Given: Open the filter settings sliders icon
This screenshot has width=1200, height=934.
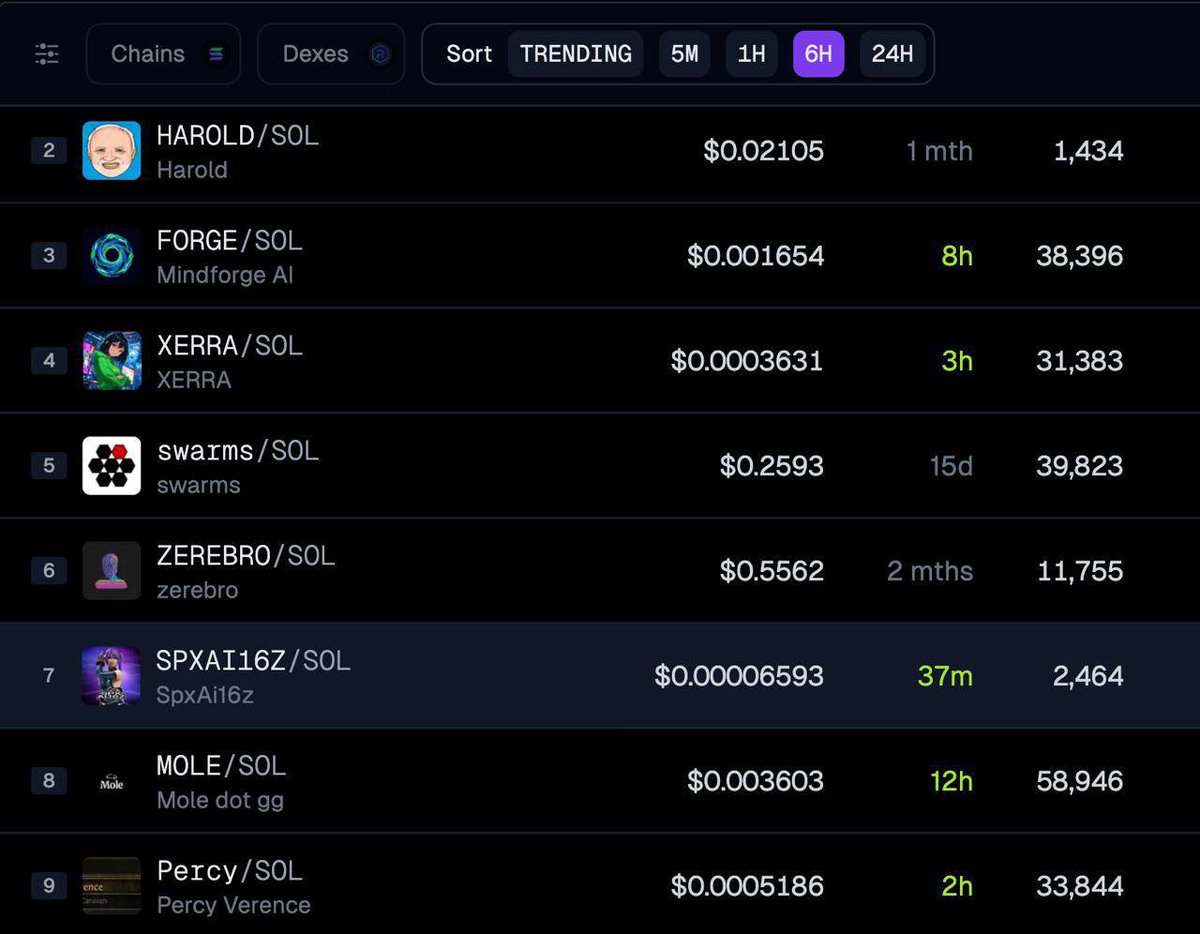Looking at the screenshot, I should point(47,54).
